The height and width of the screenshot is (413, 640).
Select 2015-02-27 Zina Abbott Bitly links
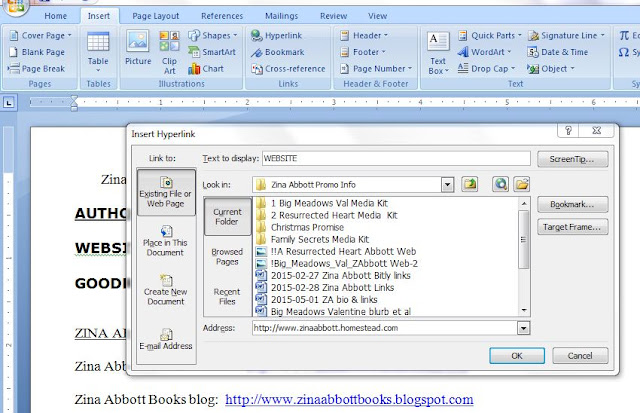[333, 275]
